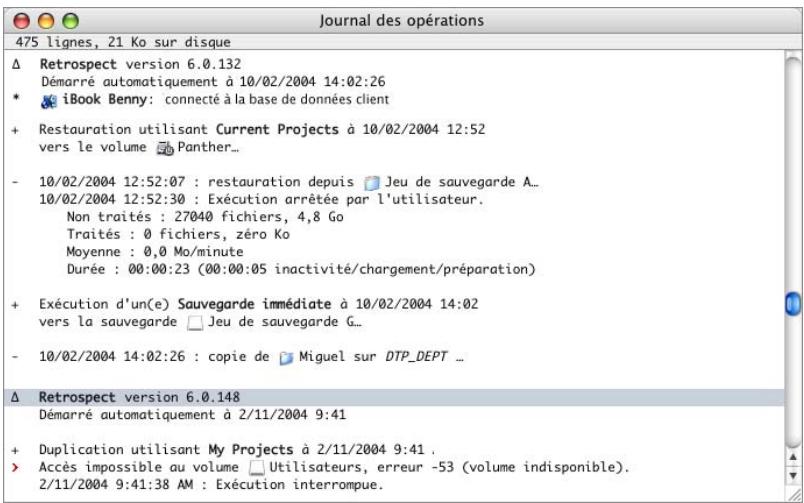Click 'Non traités : 27040 fichiers, 4,8 Go'
The width and height of the screenshot is (804, 503).
click(205, 217)
